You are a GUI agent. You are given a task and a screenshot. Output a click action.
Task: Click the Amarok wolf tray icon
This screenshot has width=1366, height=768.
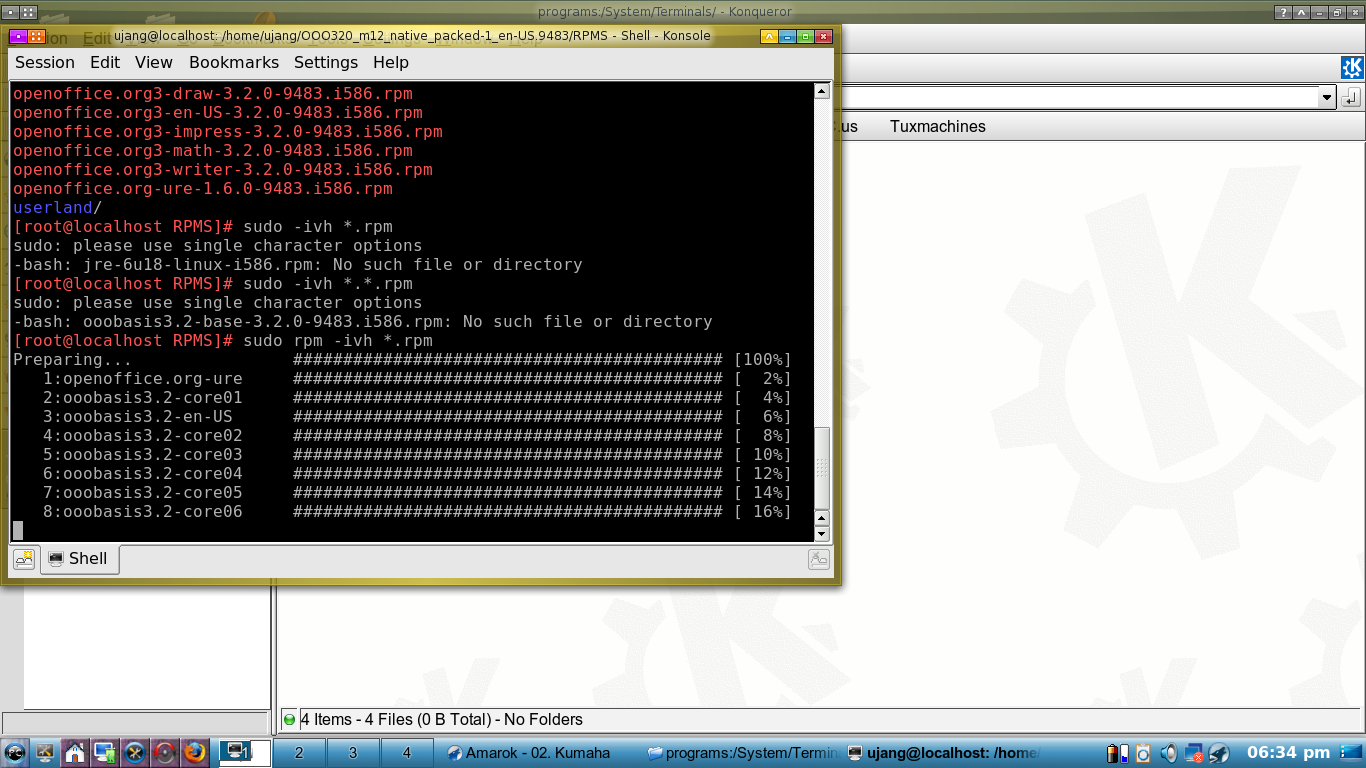pyautogui.click(x=1219, y=753)
